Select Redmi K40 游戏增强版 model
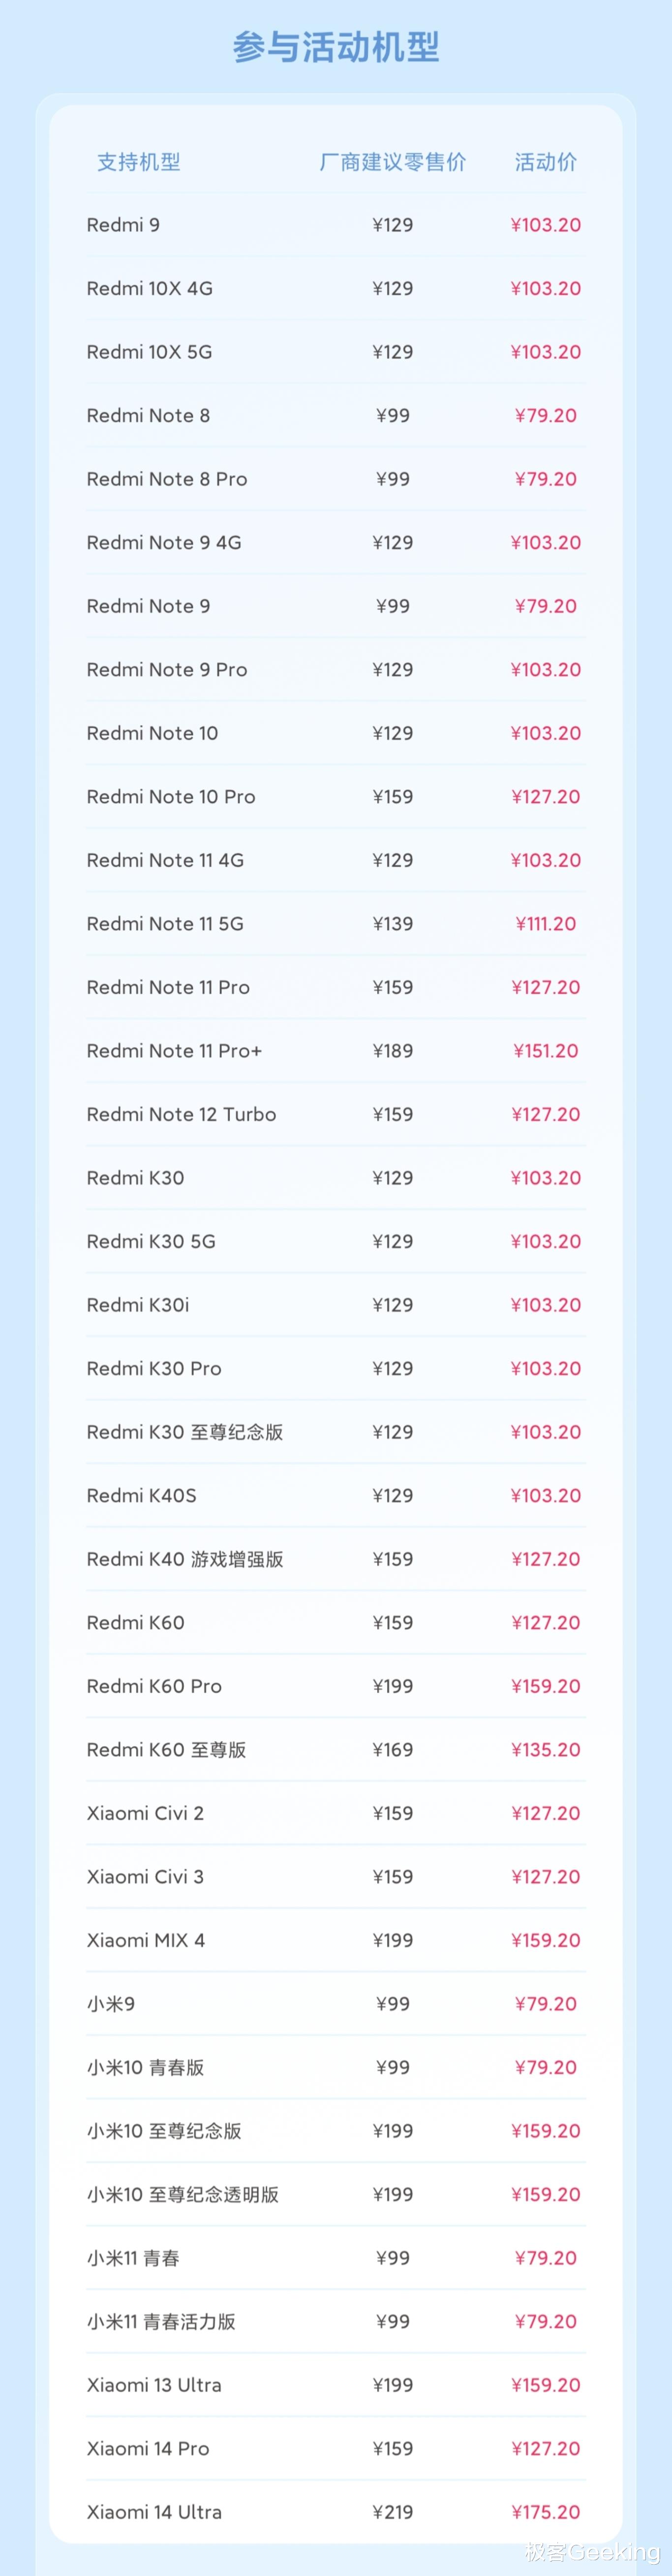The image size is (672, 2576). 185,1559
